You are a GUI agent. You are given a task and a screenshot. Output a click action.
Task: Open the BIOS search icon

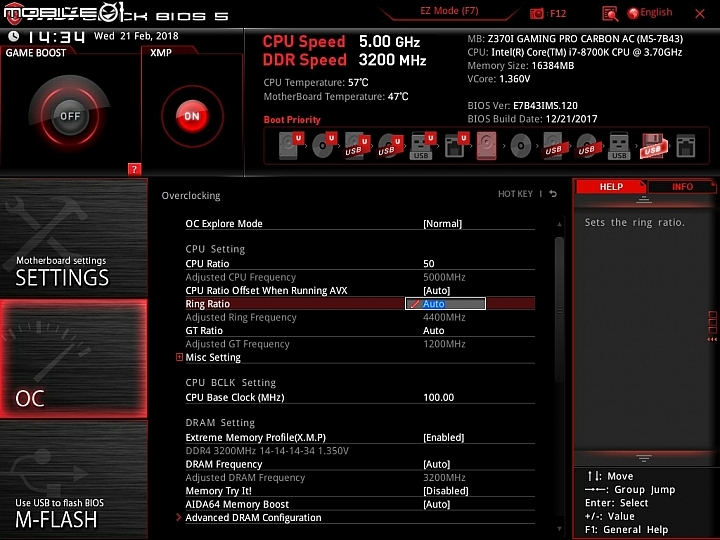[610, 14]
